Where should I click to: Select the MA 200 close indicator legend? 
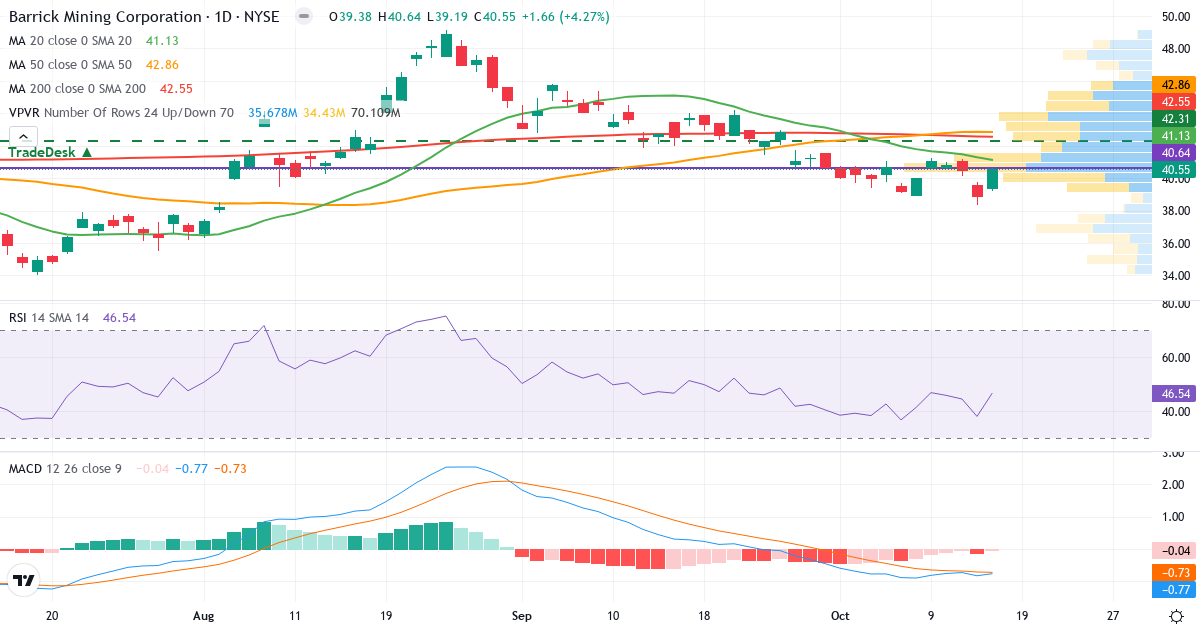tap(77, 89)
